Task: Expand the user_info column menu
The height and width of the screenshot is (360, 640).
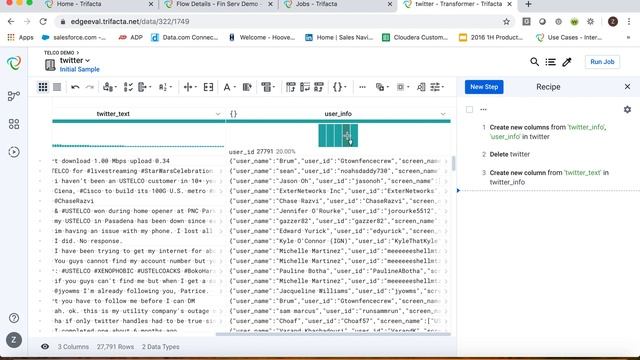Action: pos(443,114)
